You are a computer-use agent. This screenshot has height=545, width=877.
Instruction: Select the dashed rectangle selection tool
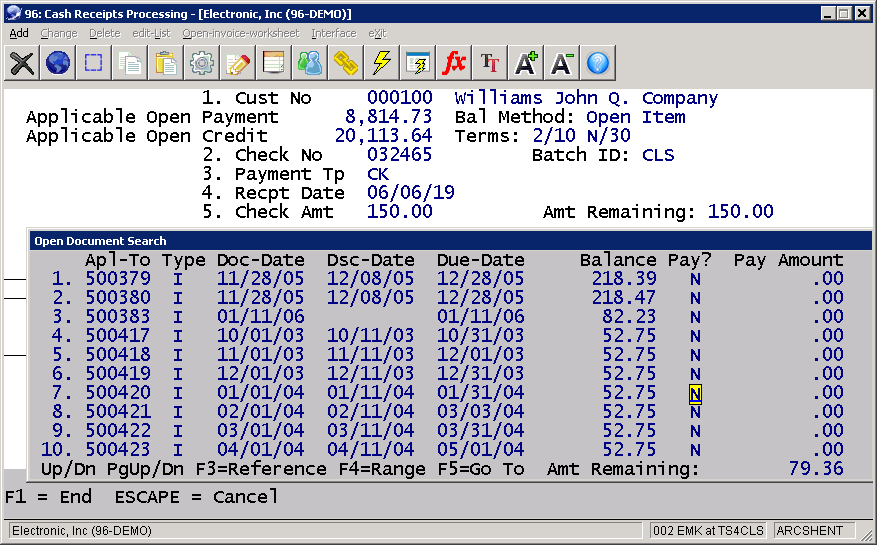point(93,63)
